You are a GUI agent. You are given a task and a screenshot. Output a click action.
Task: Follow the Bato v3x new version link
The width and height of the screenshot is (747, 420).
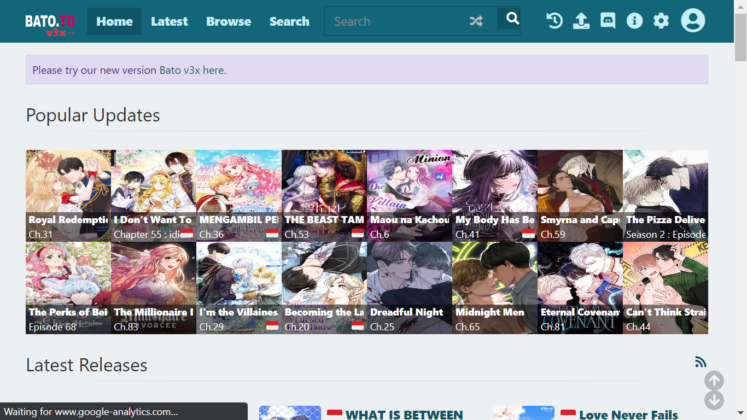(x=192, y=70)
